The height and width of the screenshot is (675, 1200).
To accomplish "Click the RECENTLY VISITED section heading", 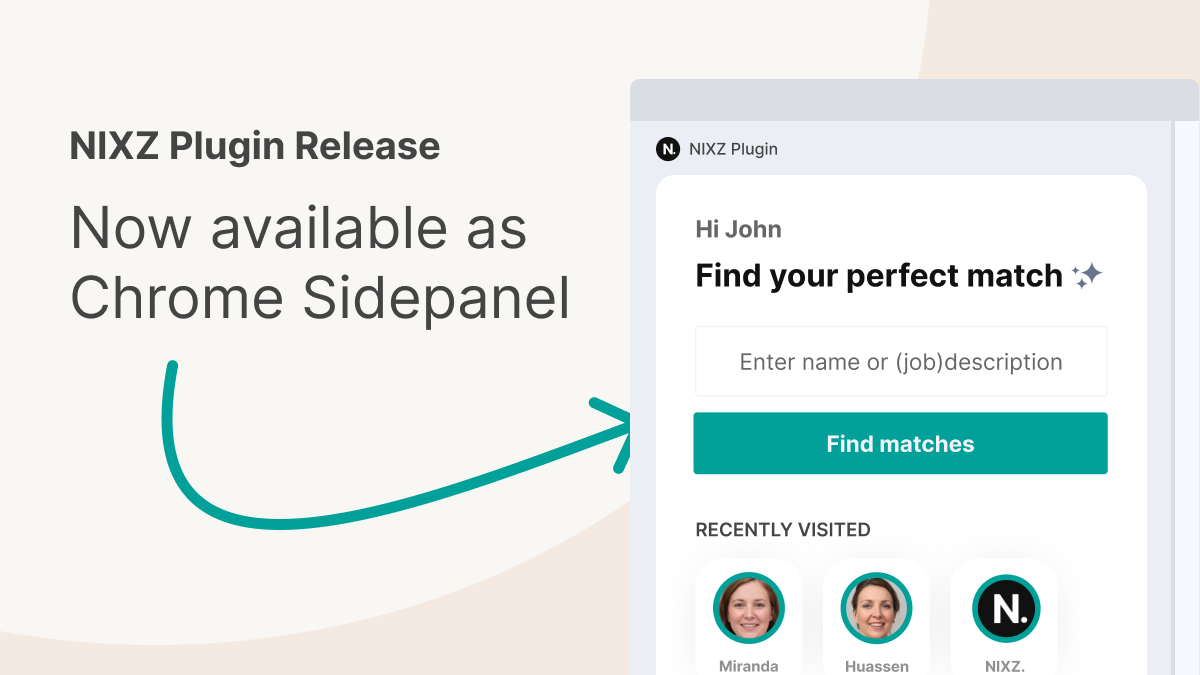I will pyautogui.click(x=783, y=529).
